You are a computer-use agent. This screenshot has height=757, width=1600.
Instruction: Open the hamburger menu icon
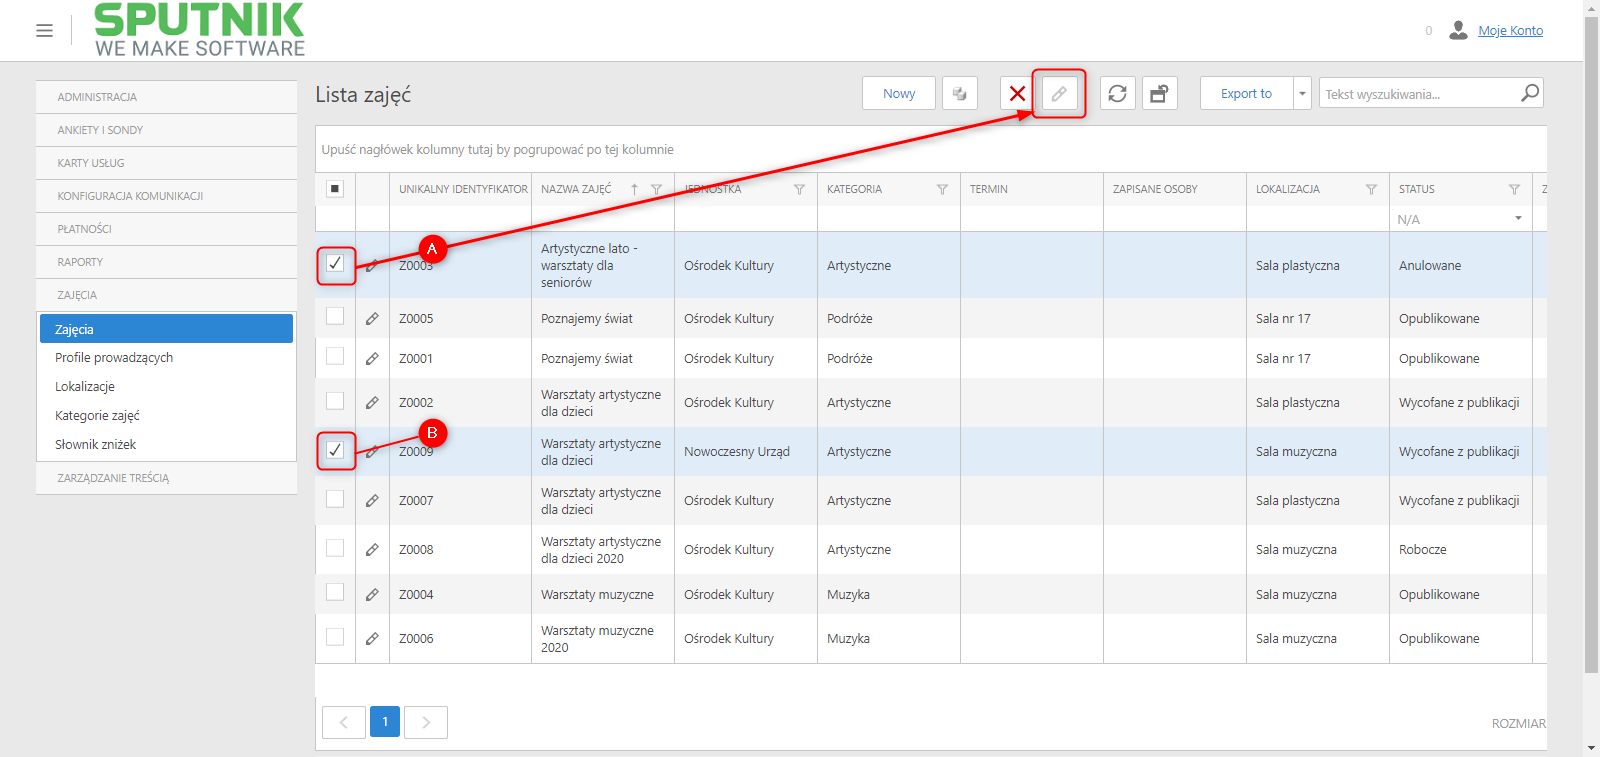pos(44,31)
